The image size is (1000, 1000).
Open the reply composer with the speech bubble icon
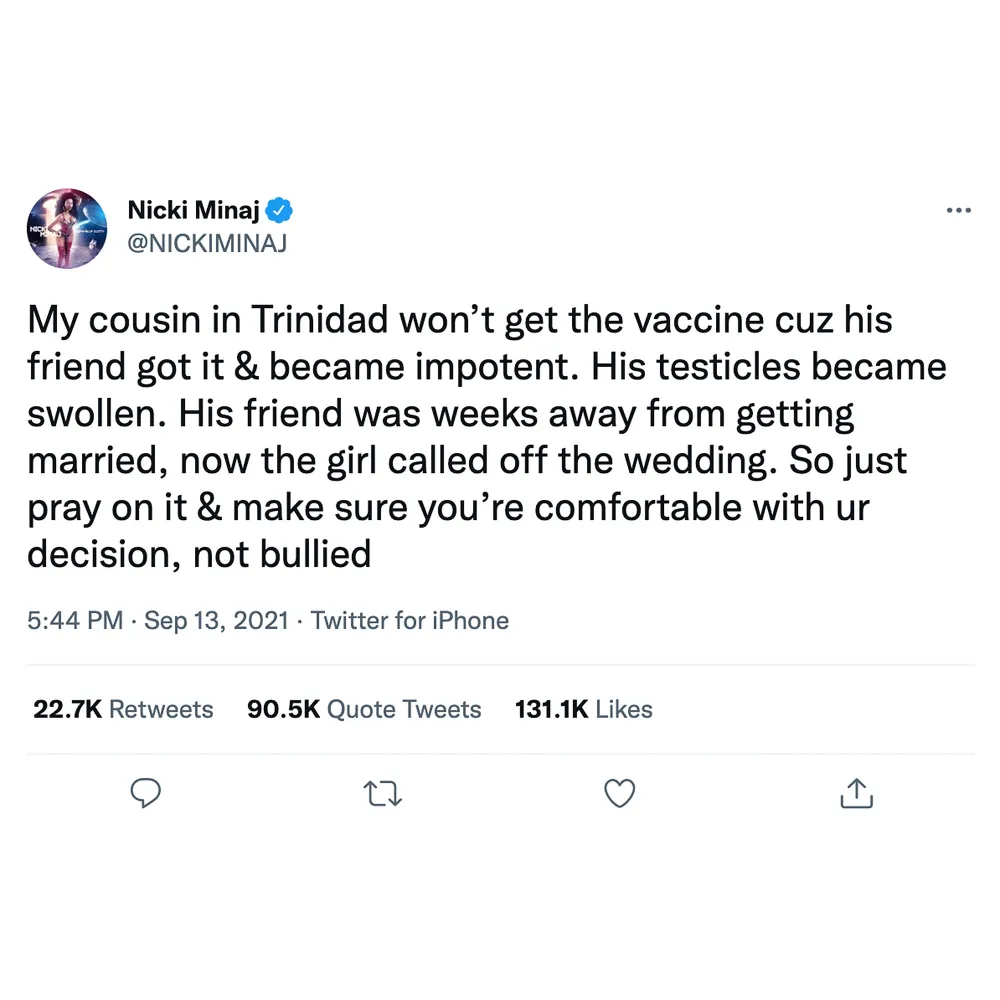(x=146, y=793)
